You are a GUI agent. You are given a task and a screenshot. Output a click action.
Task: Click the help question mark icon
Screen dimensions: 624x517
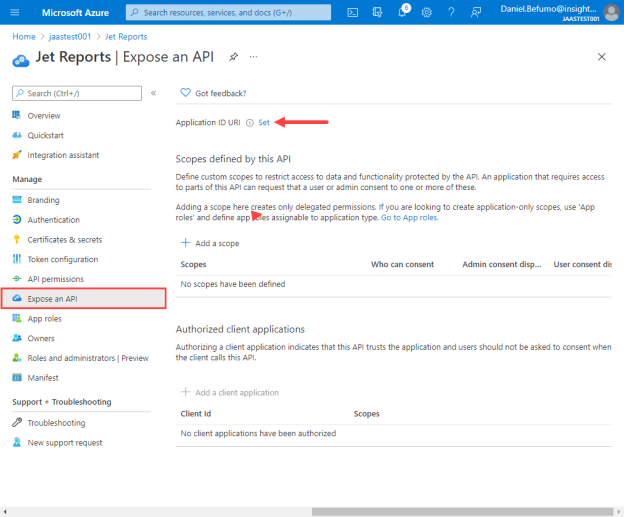(x=451, y=13)
